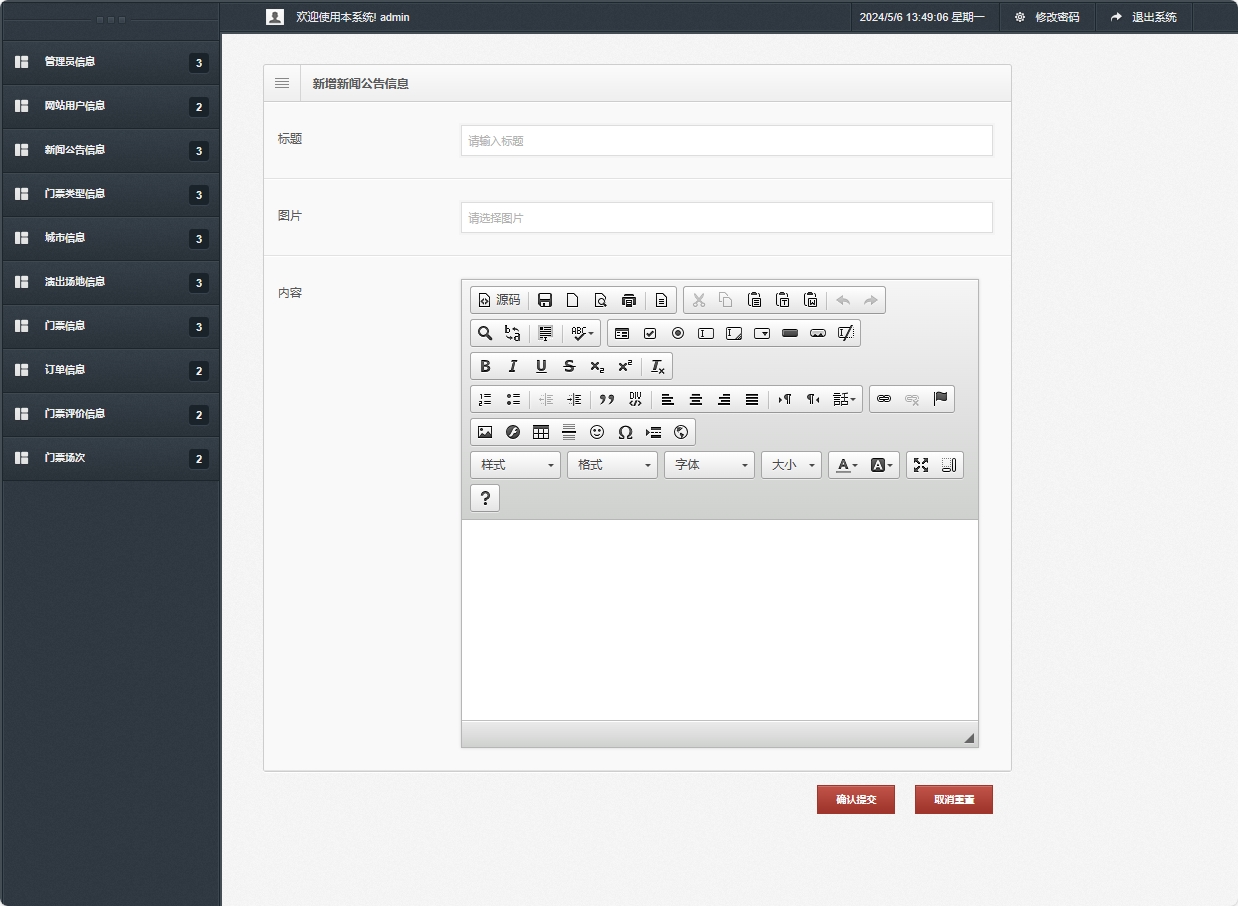This screenshot has width=1238, height=906.
Task: Insert a table via the editor toolbar
Action: (x=541, y=432)
